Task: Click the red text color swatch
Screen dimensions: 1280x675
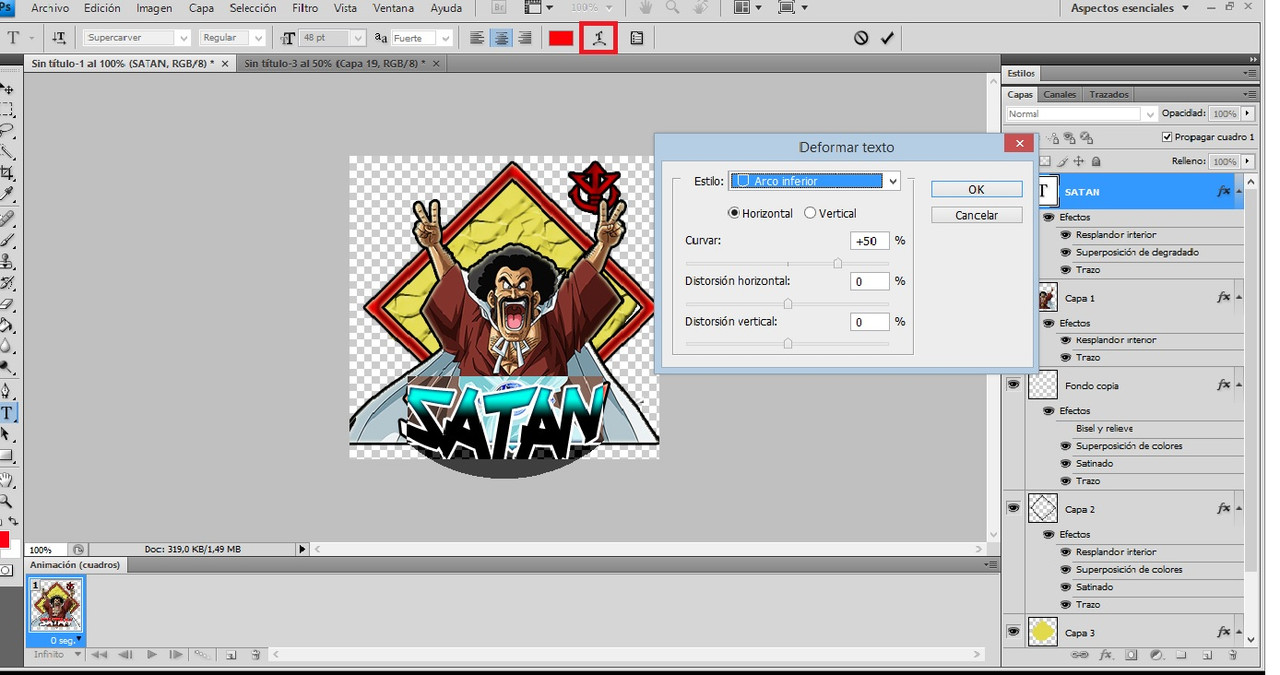Action: point(560,38)
